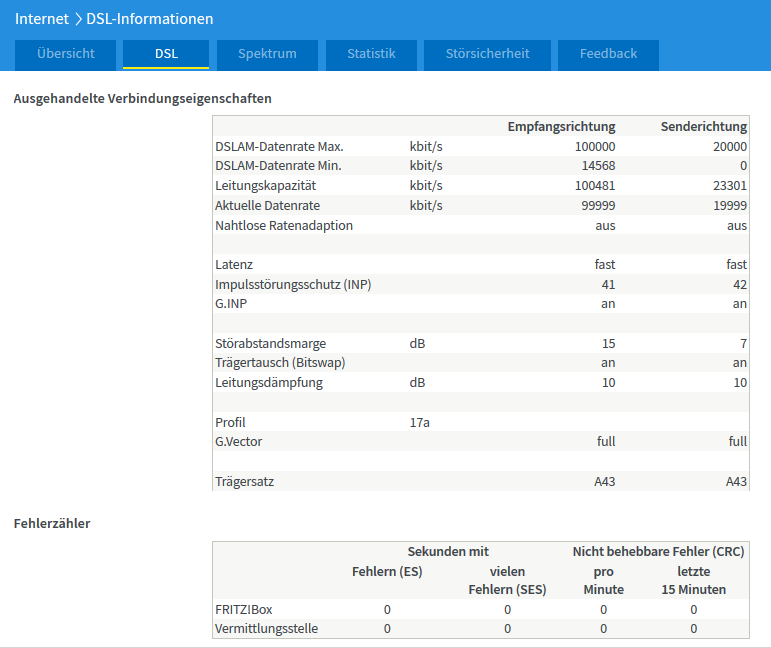This screenshot has height=648, width=771.
Task: Switch to the Spektrum tab
Action: pyautogui.click(x=267, y=54)
